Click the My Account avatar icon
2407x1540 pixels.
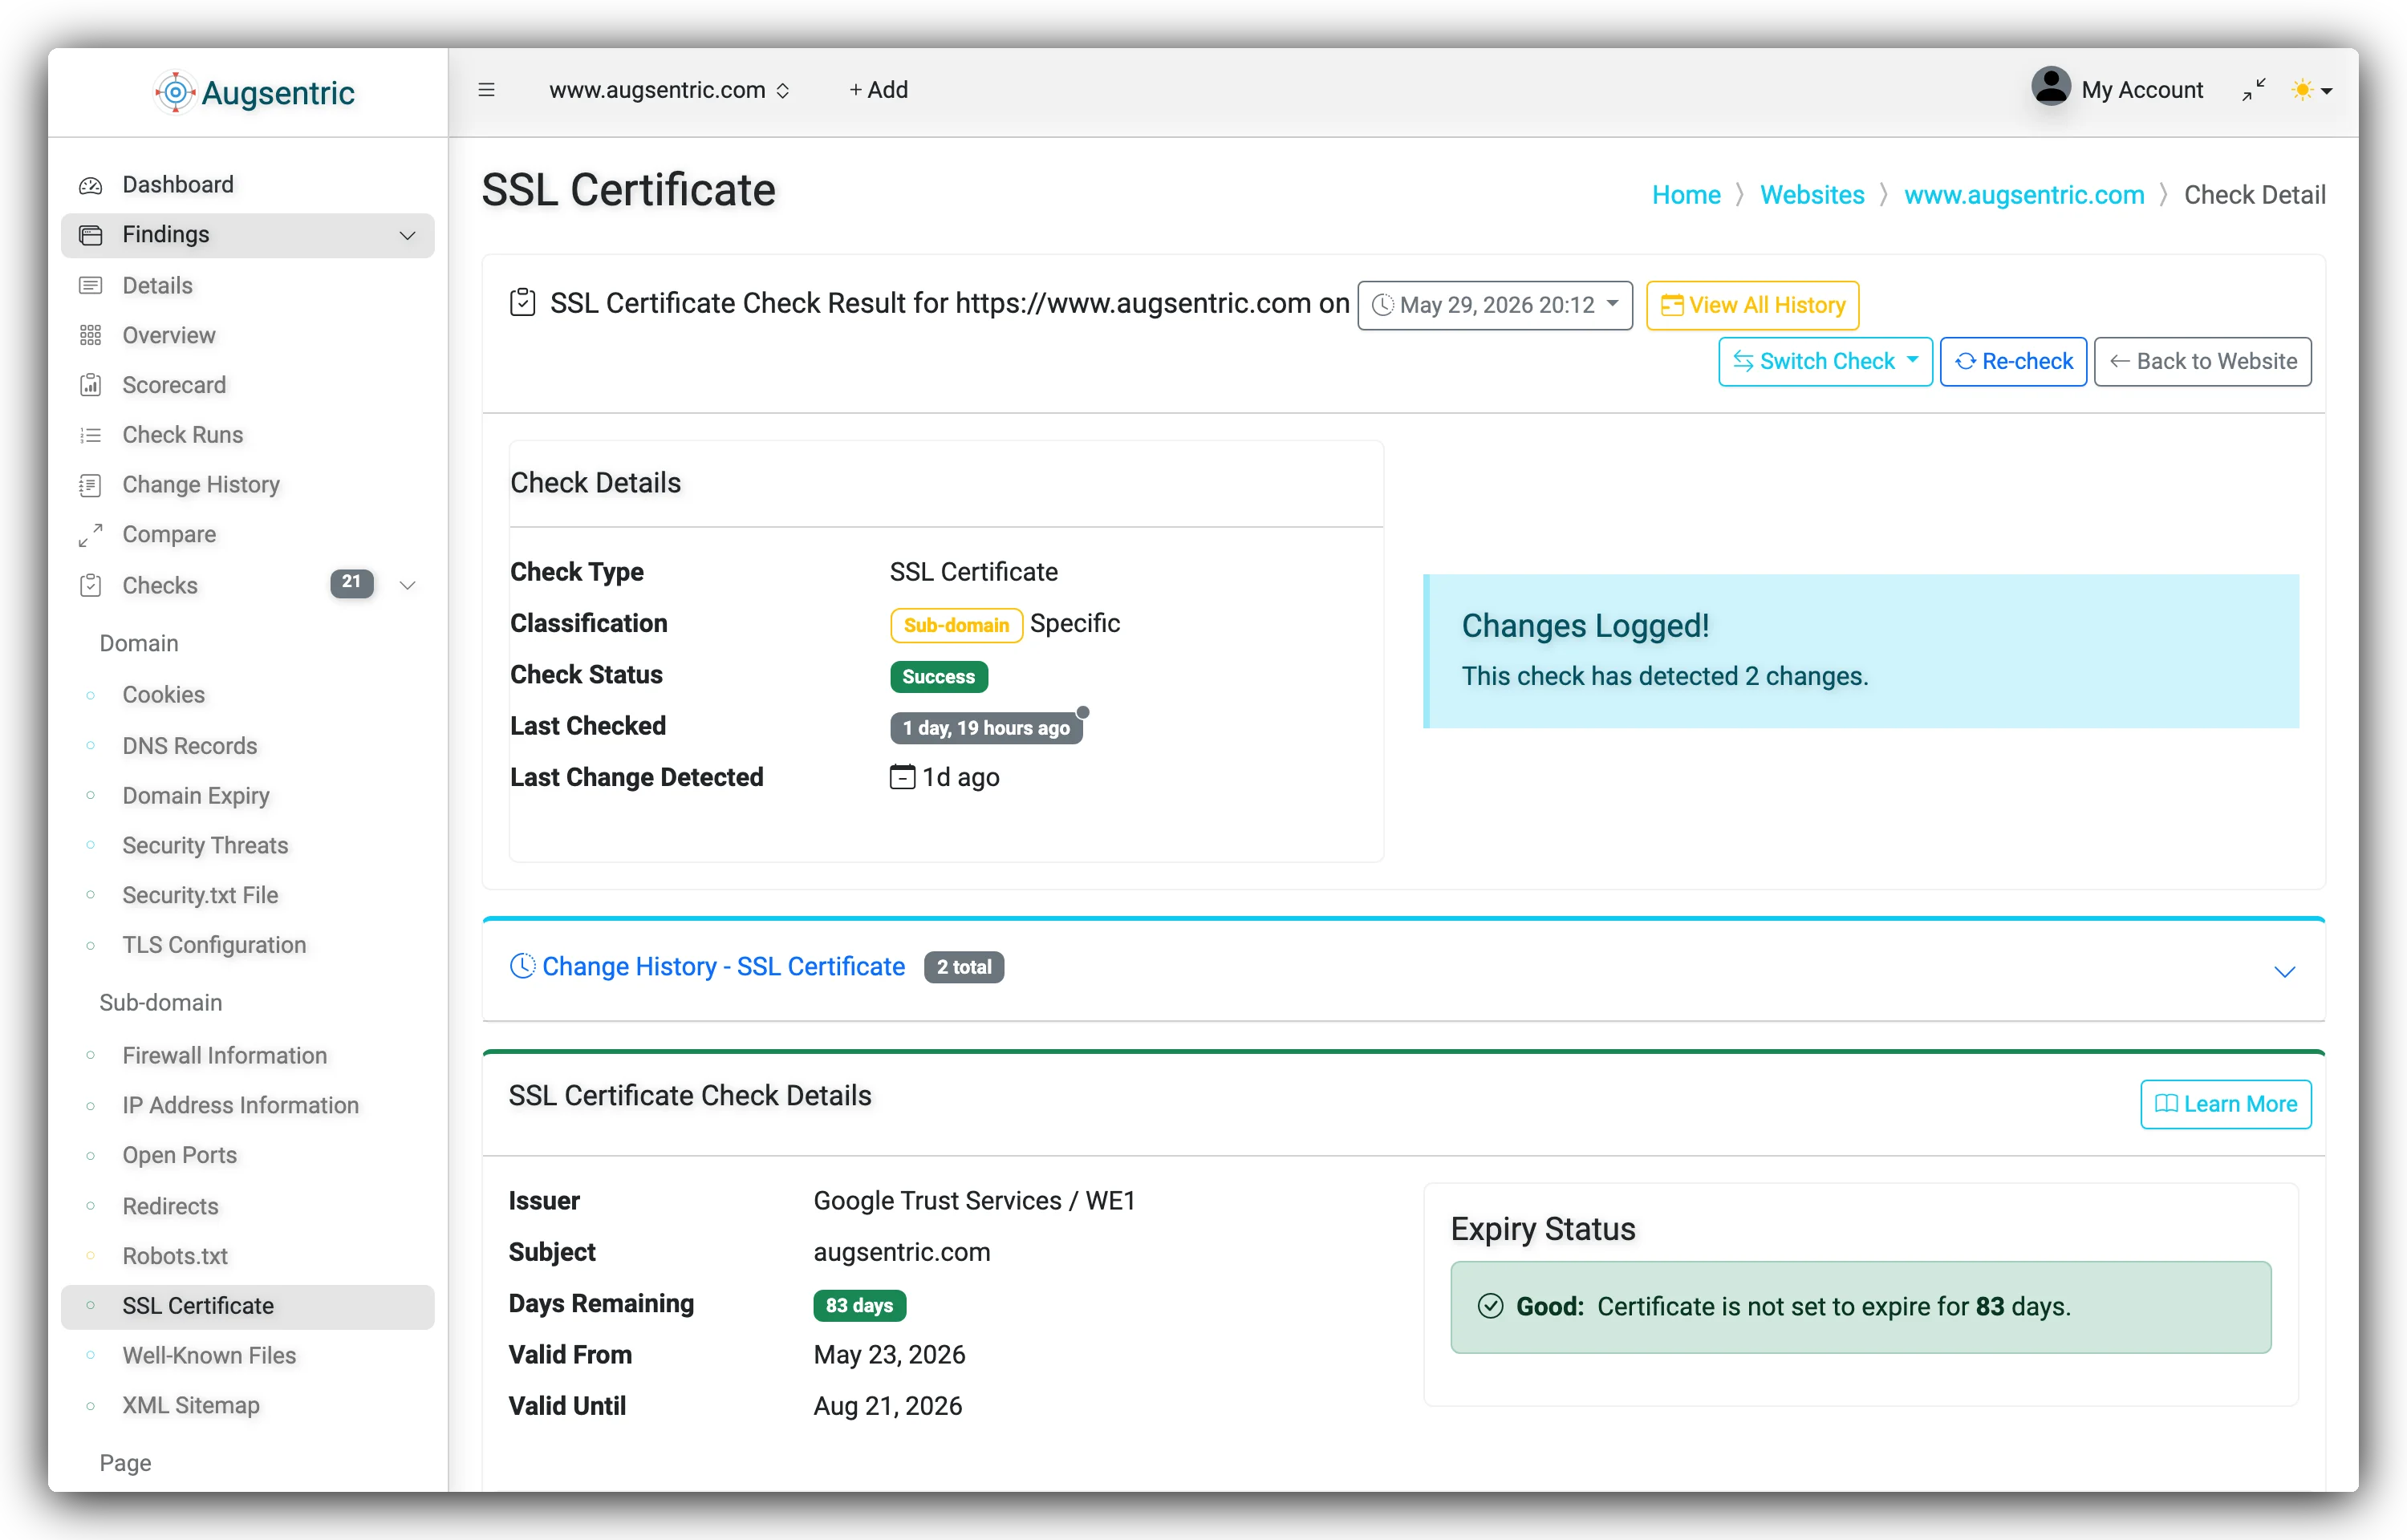(x=2051, y=87)
